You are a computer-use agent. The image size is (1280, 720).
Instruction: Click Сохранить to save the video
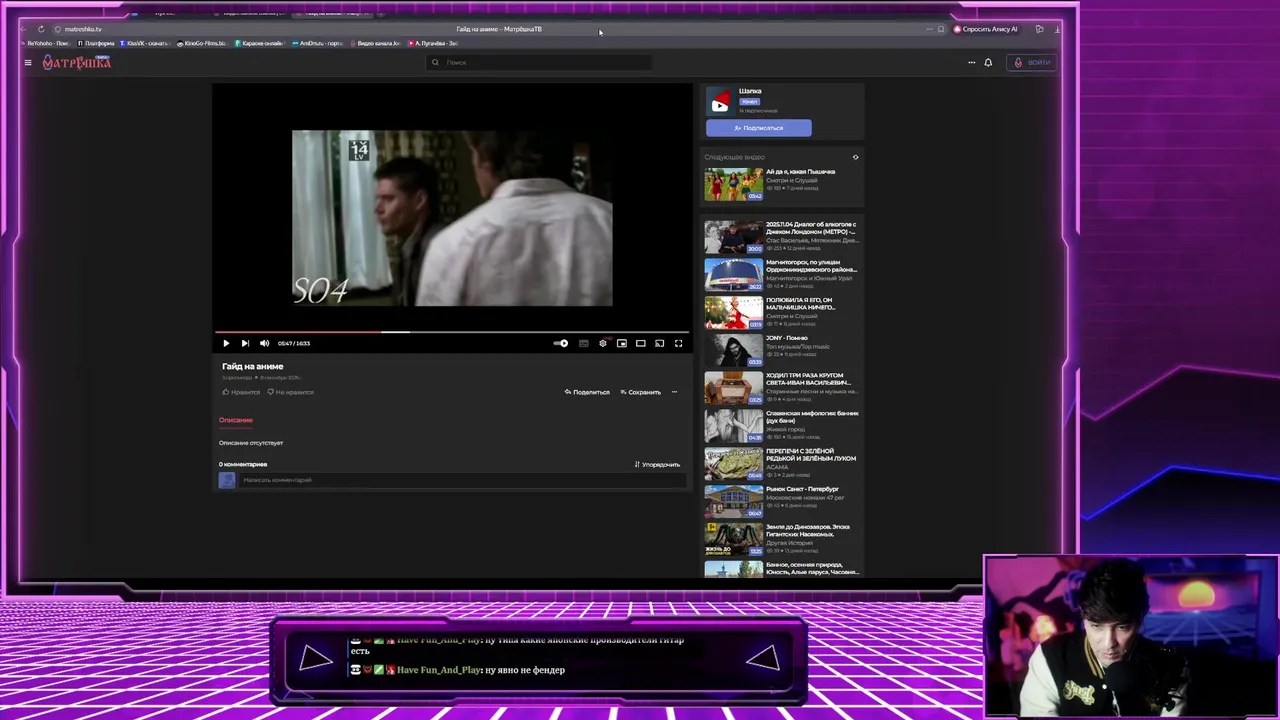click(641, 392)
